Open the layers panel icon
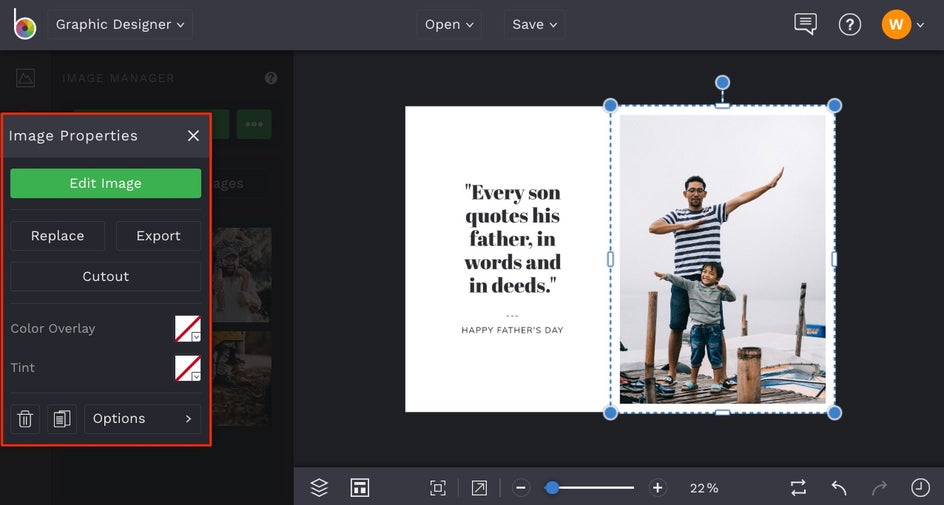 coord(319,488)
